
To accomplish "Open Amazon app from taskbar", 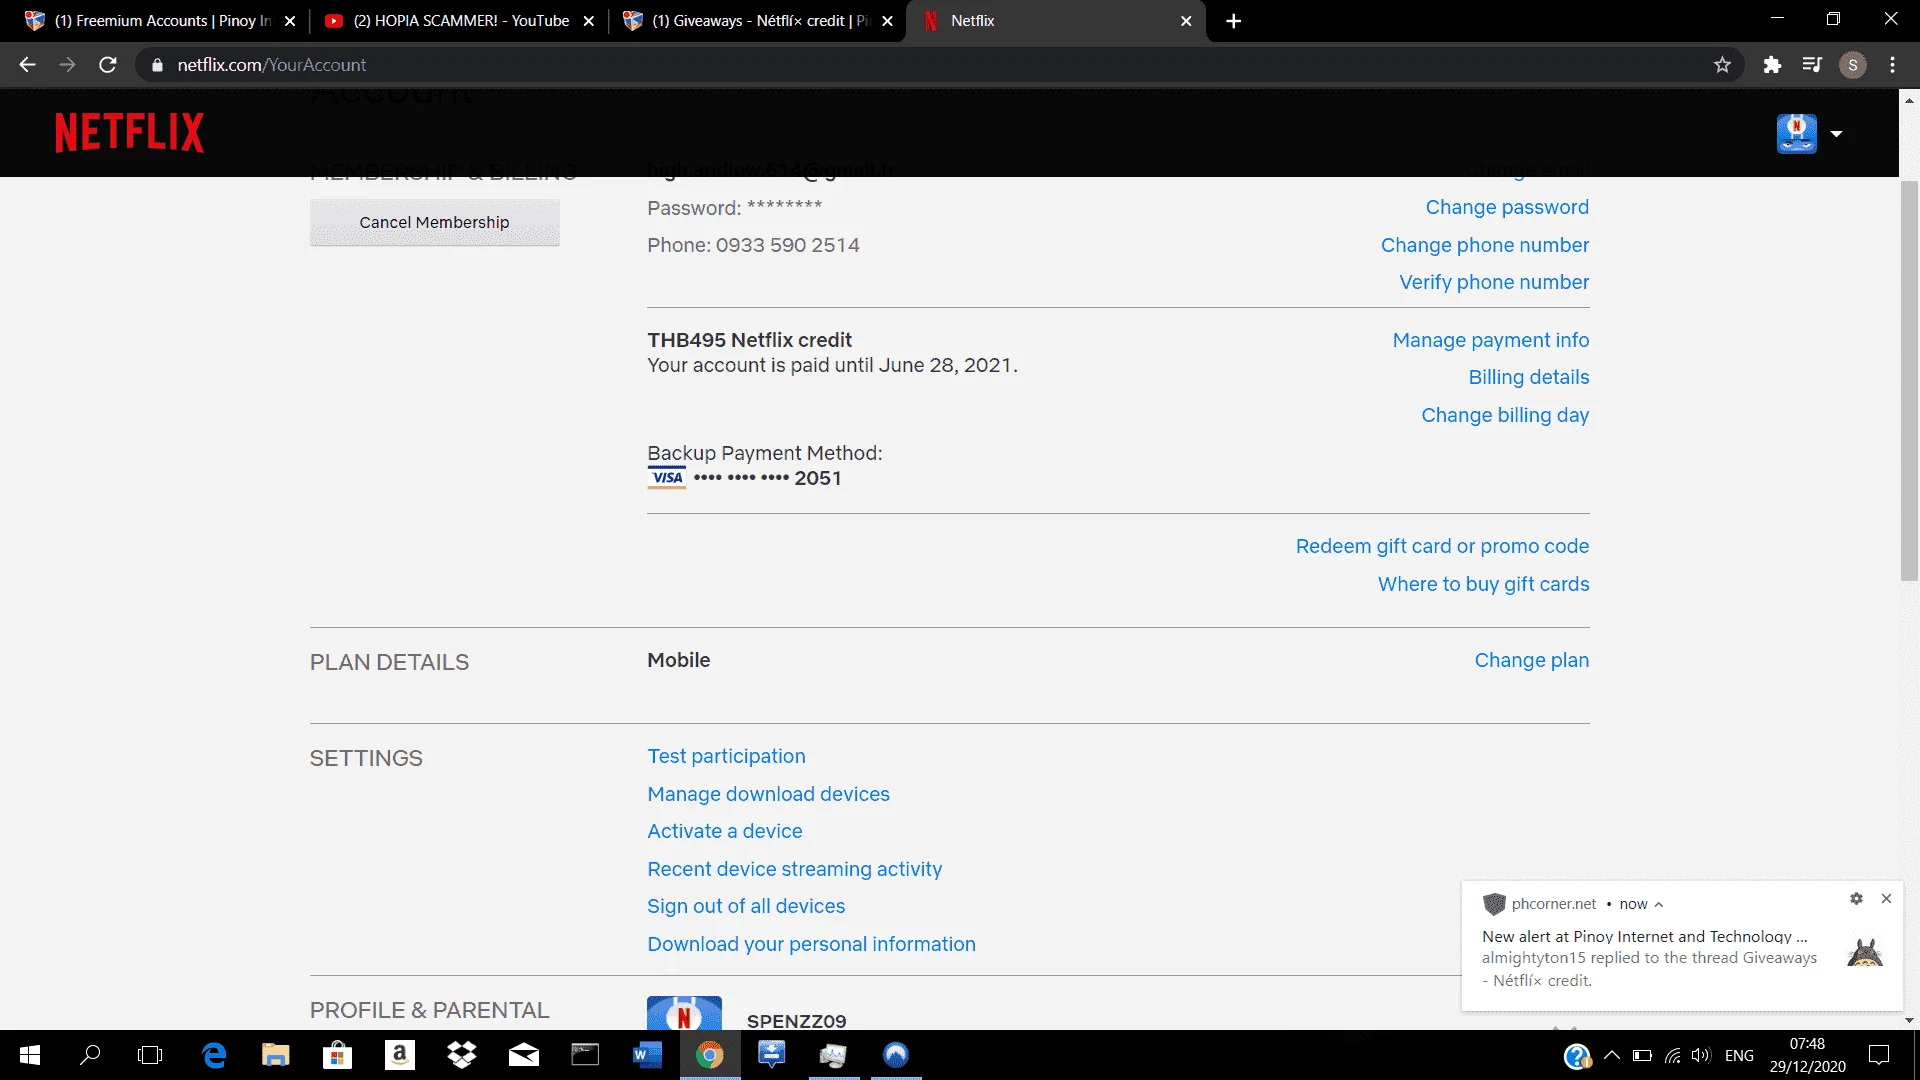I will point(399,1055).
